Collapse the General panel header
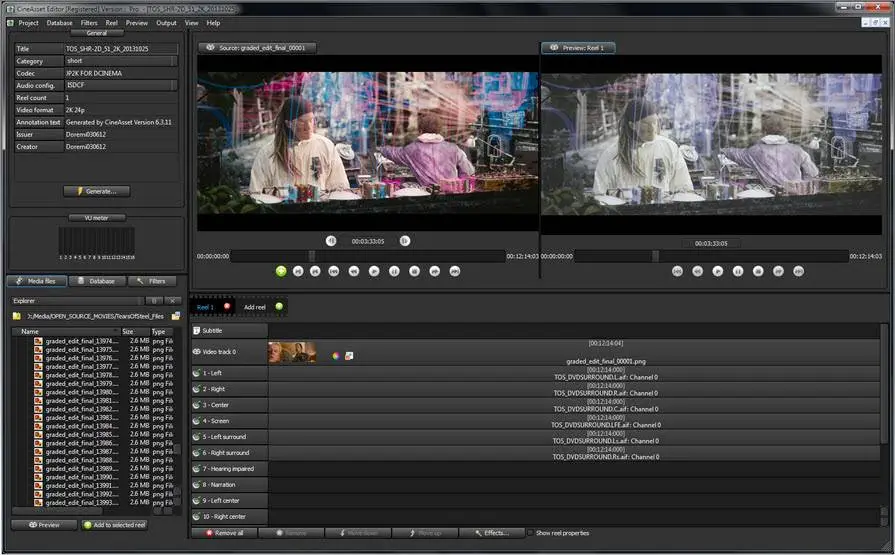Viewport: 895px width, 555px height. tap(96, 33)
